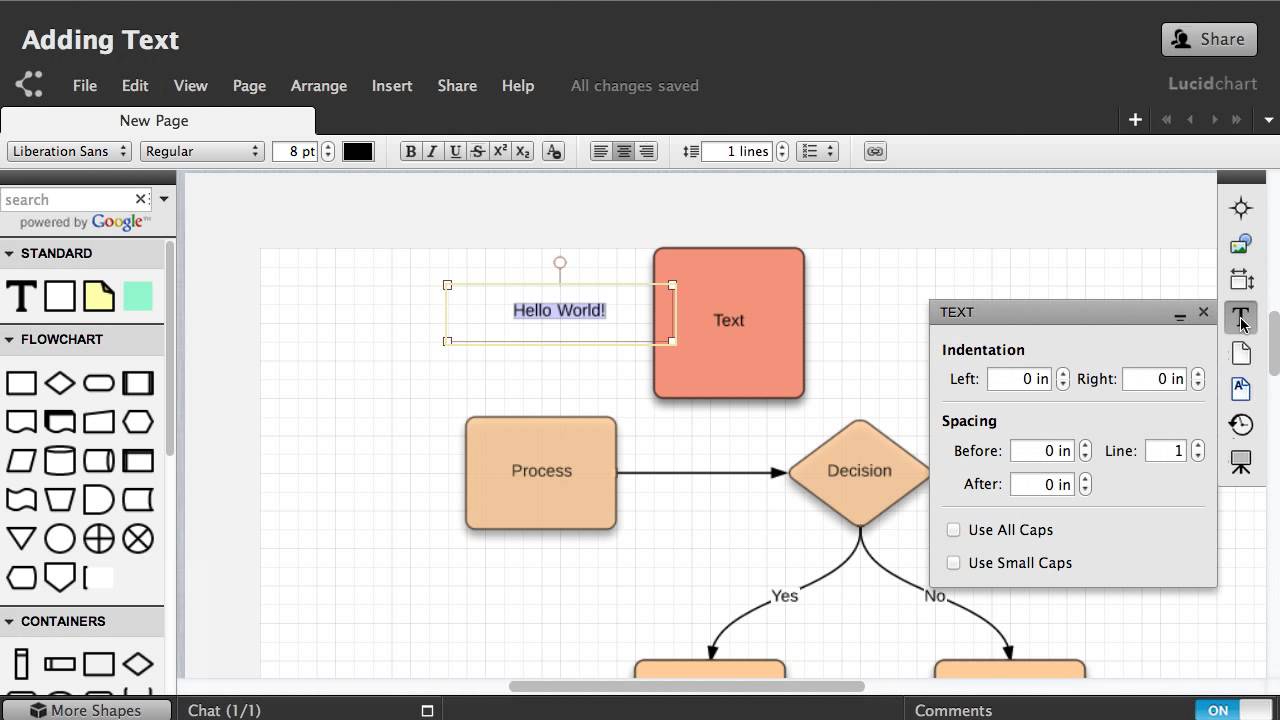This screenshot has height=720, width=1280.
Task: Select the cylinder Database flowchart shape
Action: coord(60,461)
